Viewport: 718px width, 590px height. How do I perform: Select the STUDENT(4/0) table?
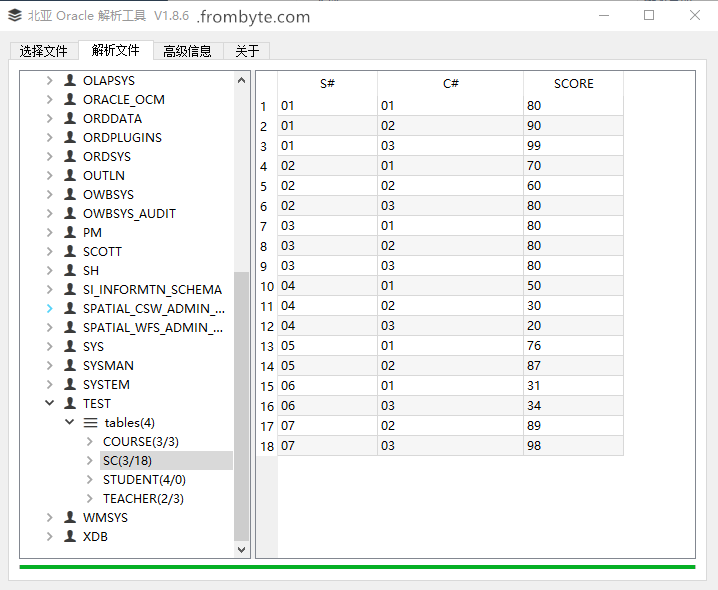[144, 479]
